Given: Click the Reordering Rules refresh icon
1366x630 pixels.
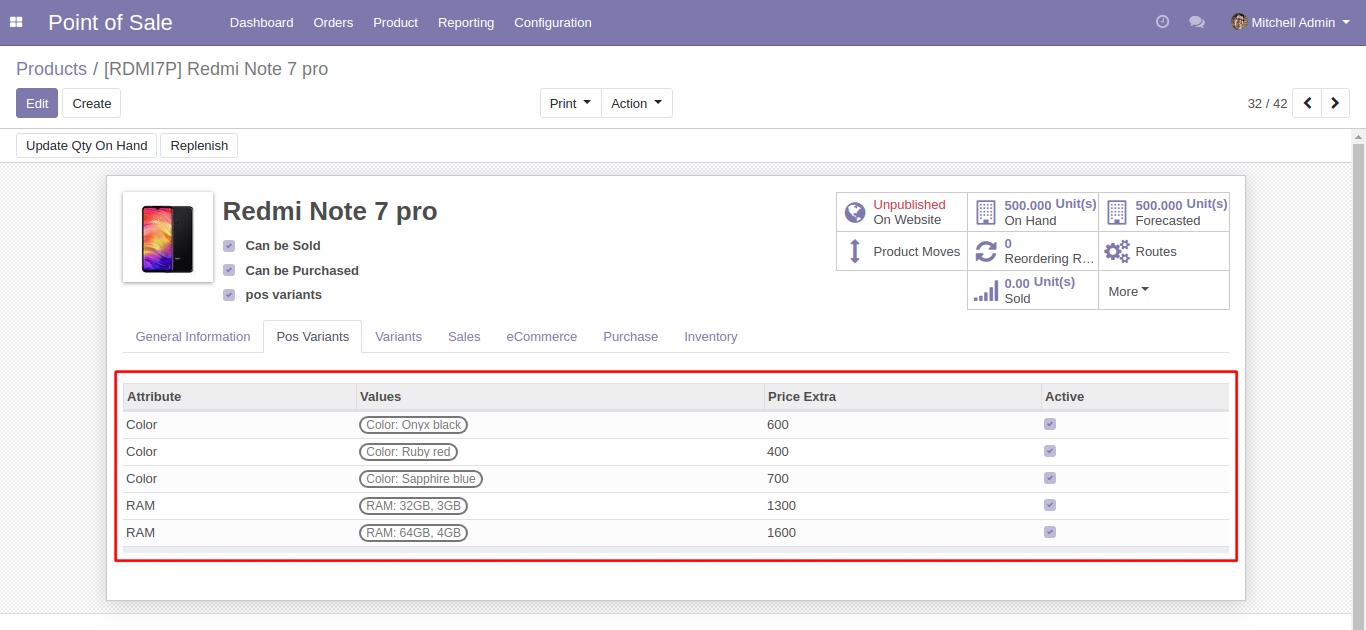Looking at the screenshot, I should click(986, 251).
